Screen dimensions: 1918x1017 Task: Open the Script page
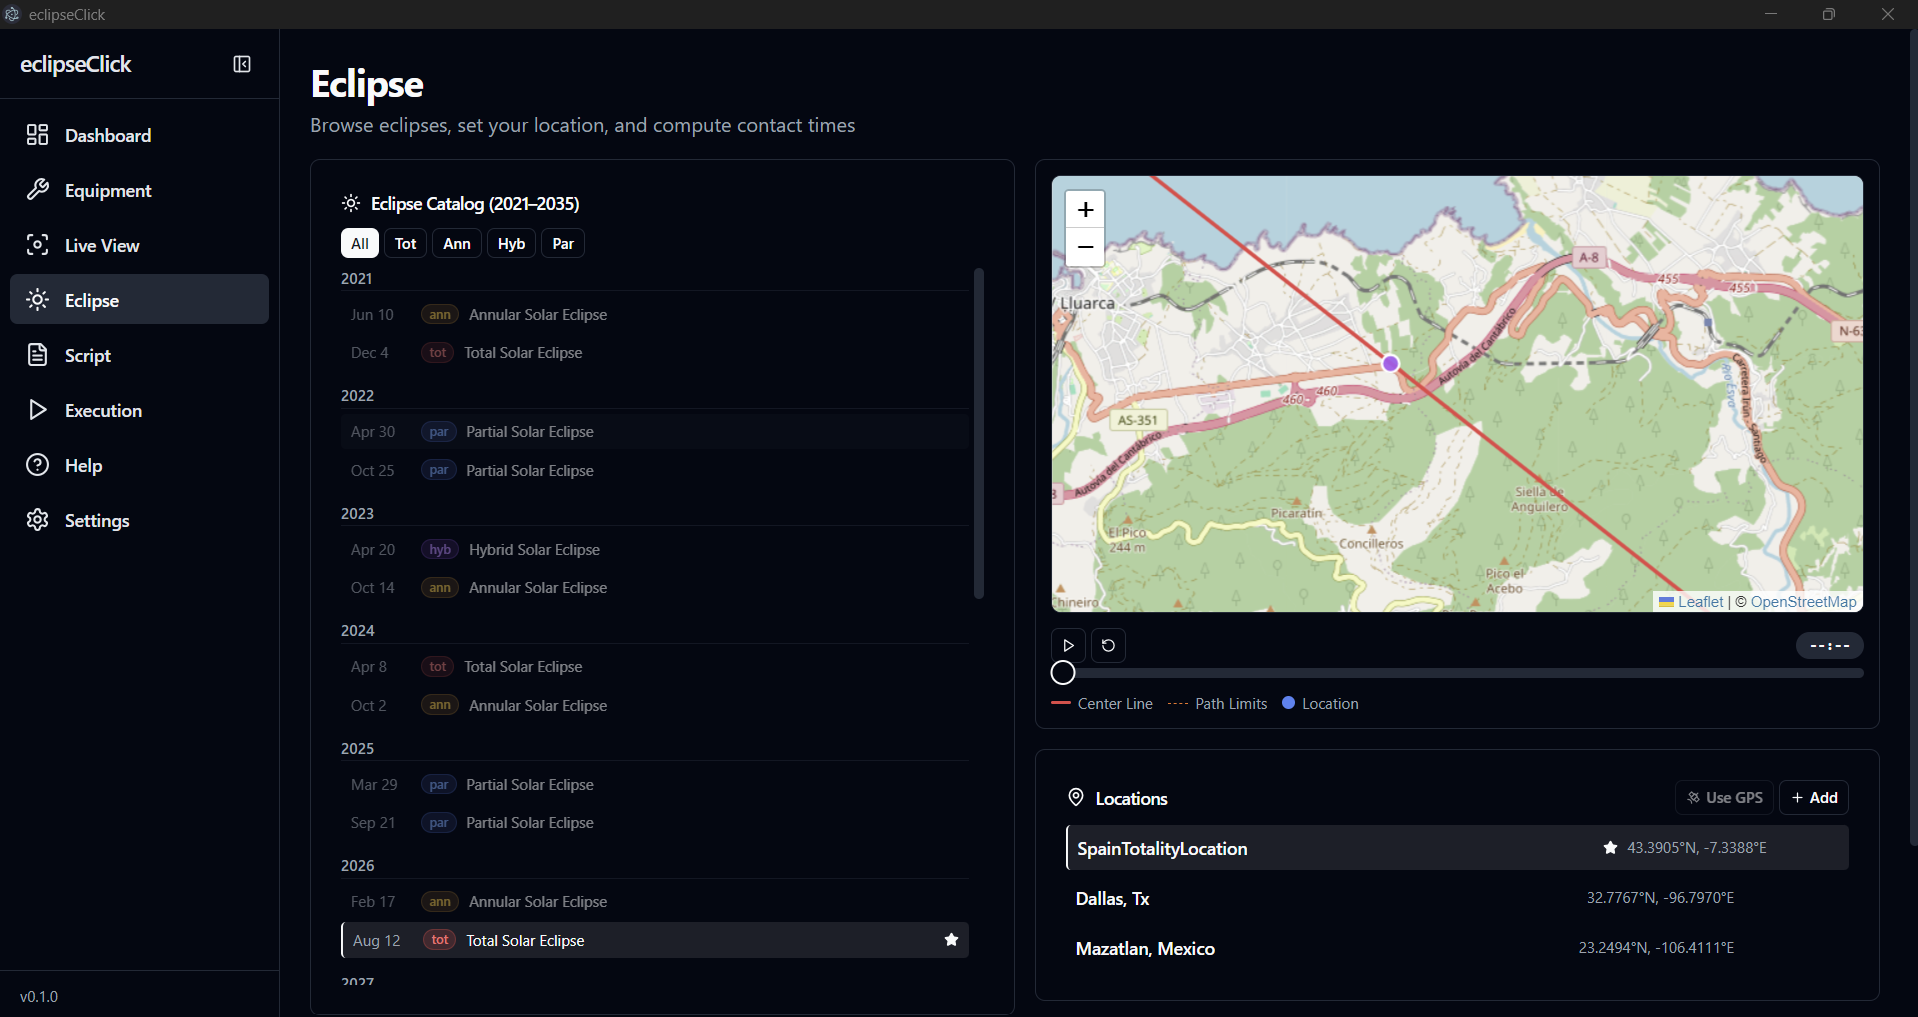[87, 355]
